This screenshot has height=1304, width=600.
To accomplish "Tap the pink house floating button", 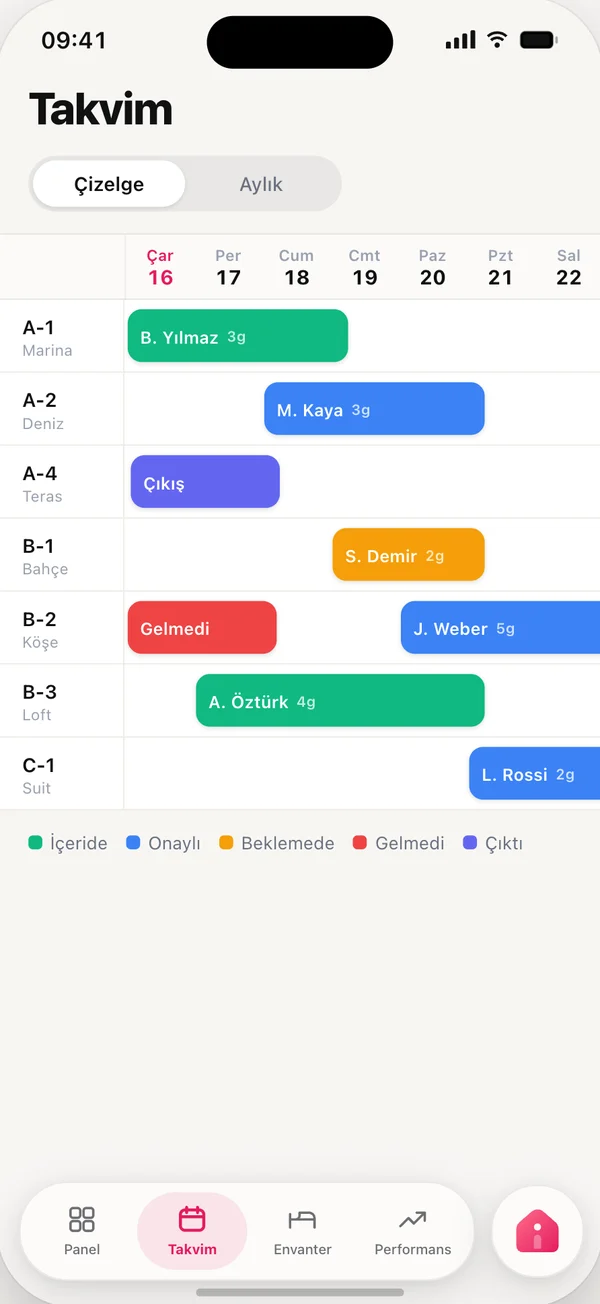I will pos(537,1231).
